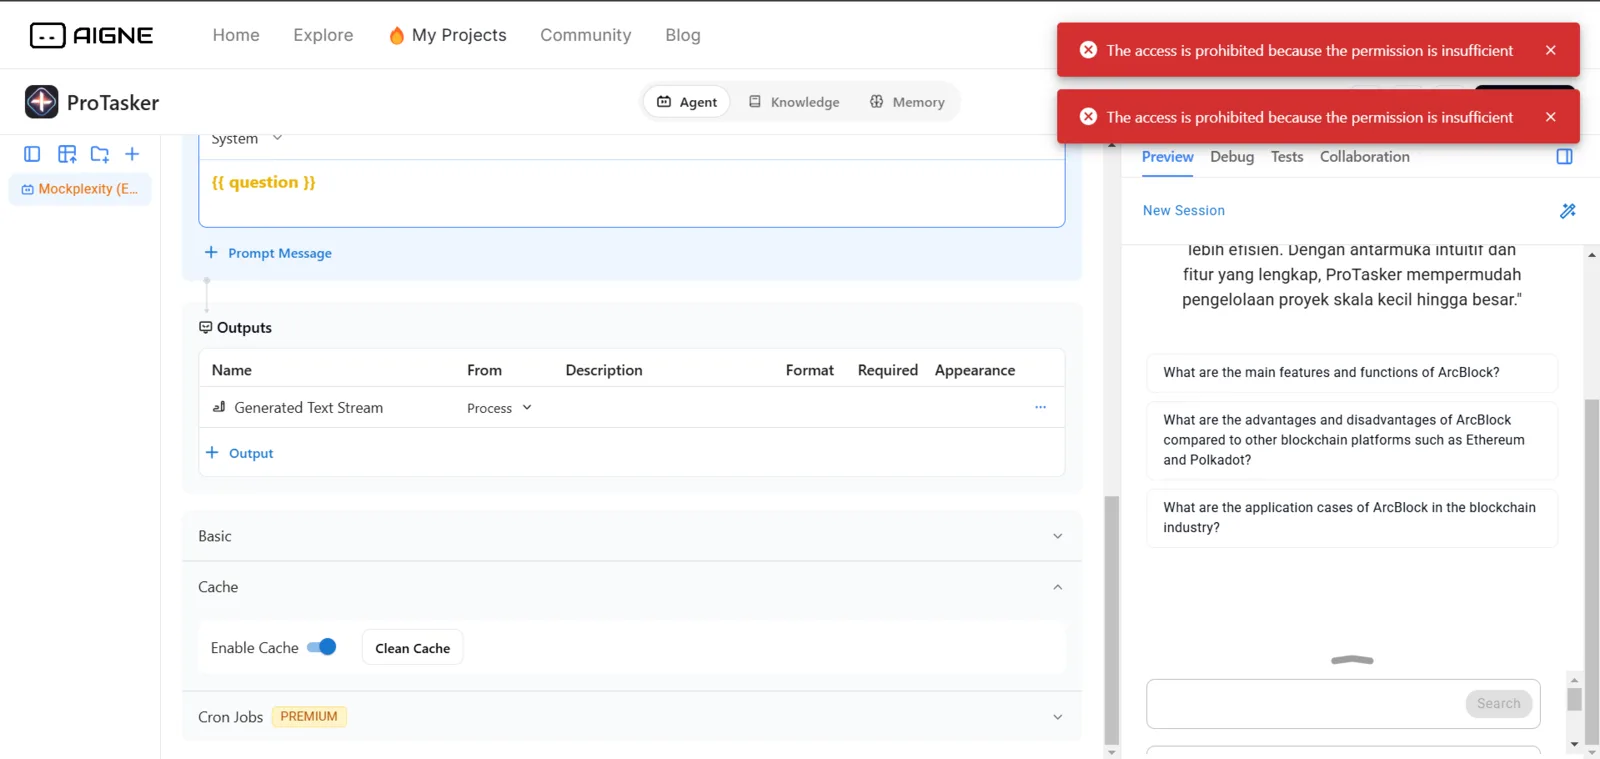Click the PREMIUM badge
Image resolution: width=1600 pixels, height=759 pixels.
pos(309,717)
